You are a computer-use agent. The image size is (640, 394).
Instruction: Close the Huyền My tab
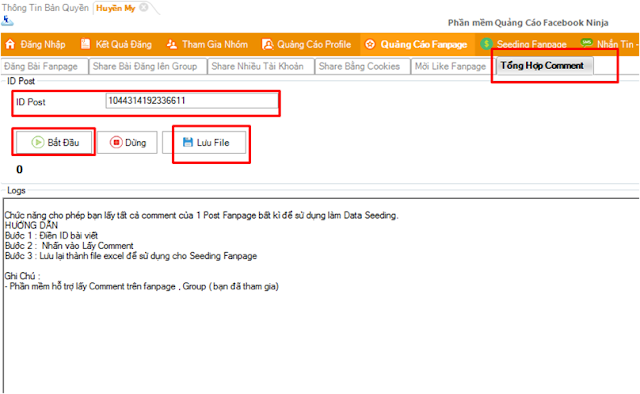144,7
